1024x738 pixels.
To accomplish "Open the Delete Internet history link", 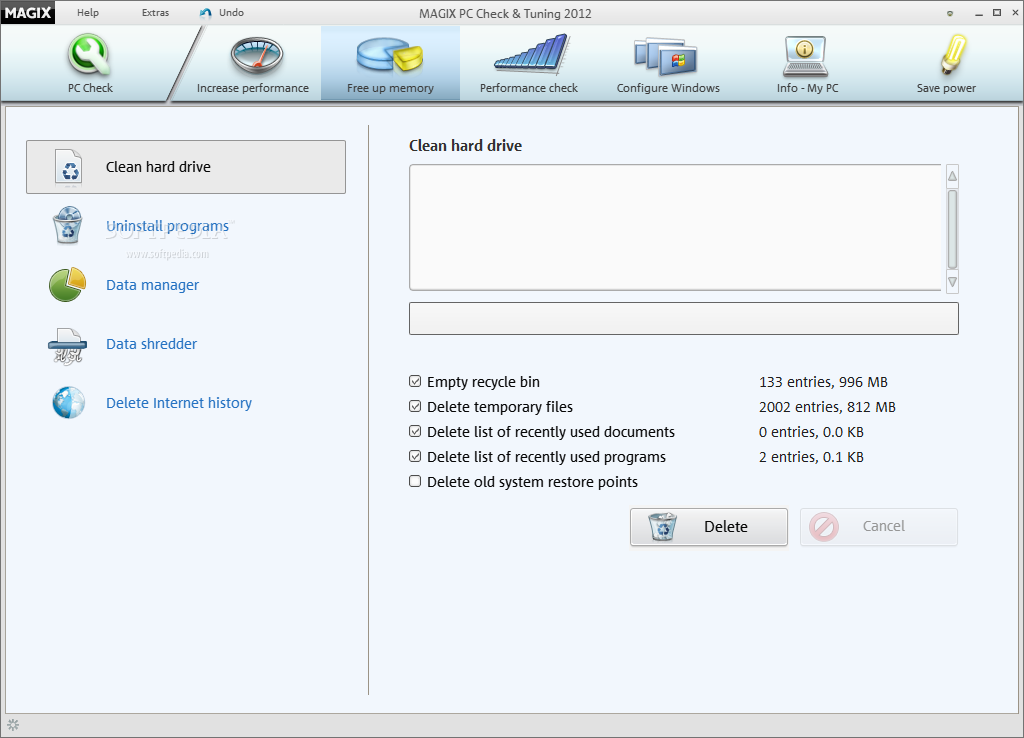I will [x=179, y=403].
